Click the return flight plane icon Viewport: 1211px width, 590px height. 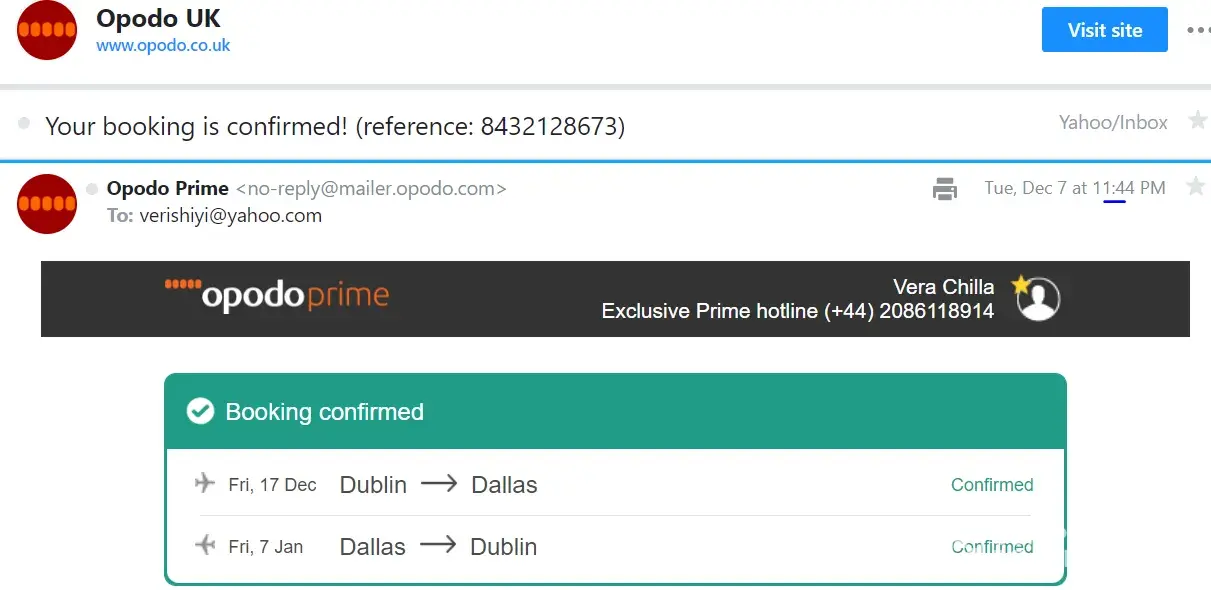pyautogui.click(x=205, y=546)
